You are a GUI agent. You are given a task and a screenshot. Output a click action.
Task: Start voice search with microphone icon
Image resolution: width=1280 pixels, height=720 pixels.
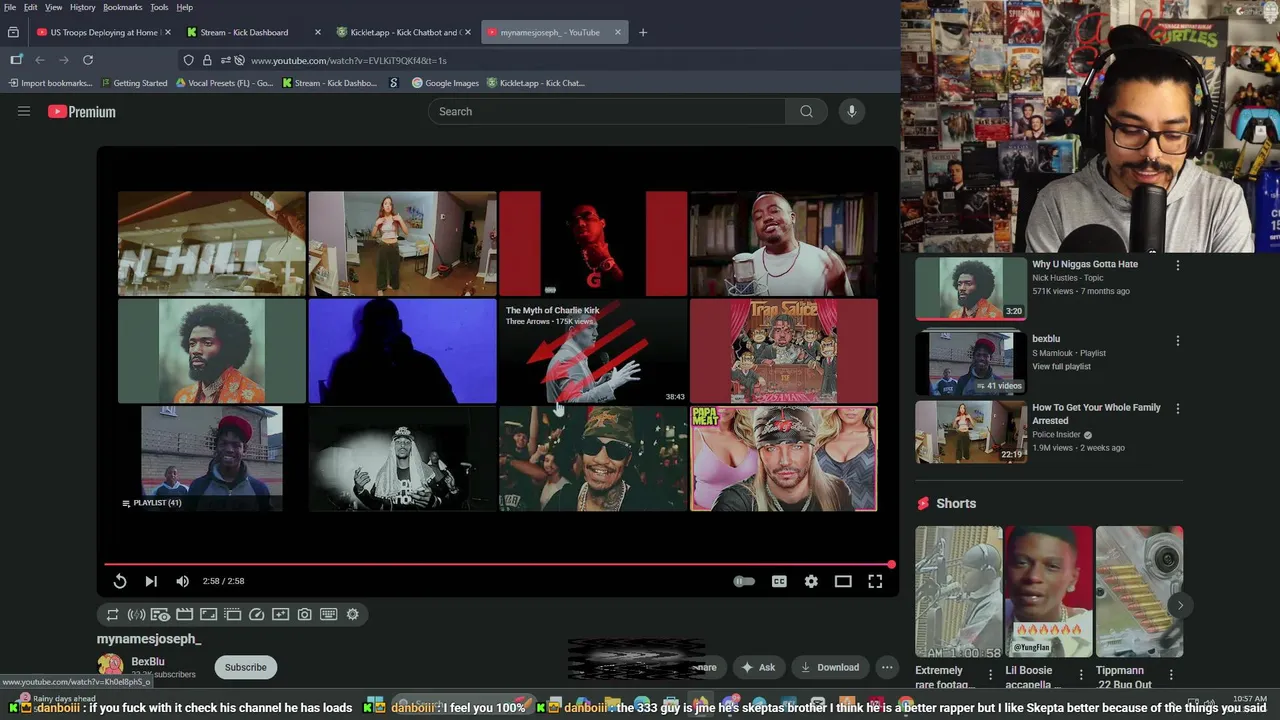852,111
